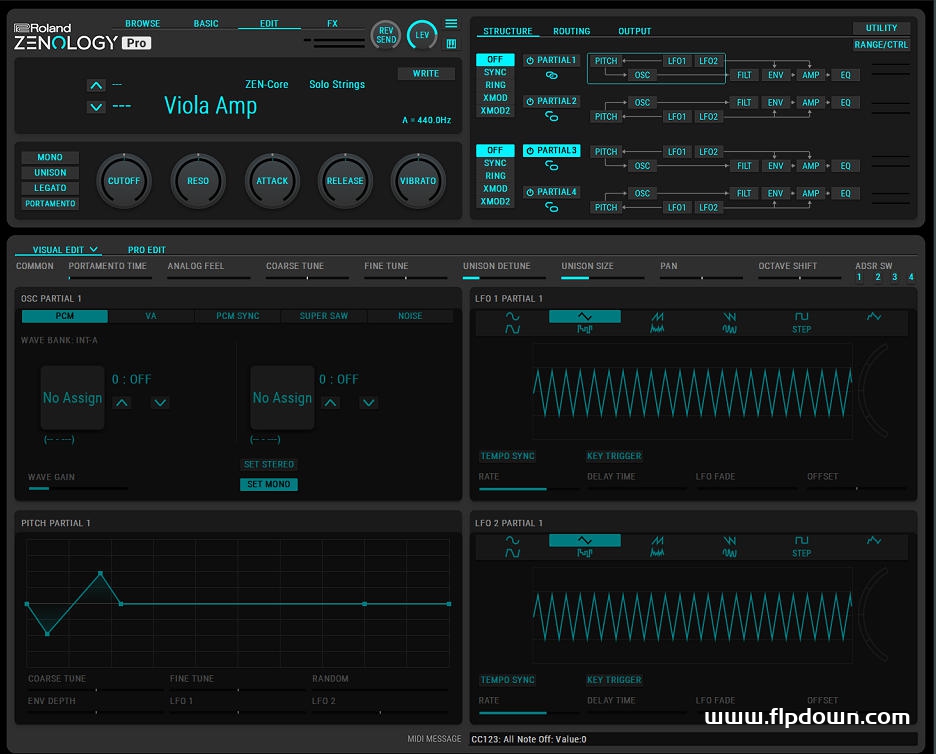Select saw-down waveform in LFO 2
The image size is (936, 754).
pyautogui.click(x=729, y=540)
